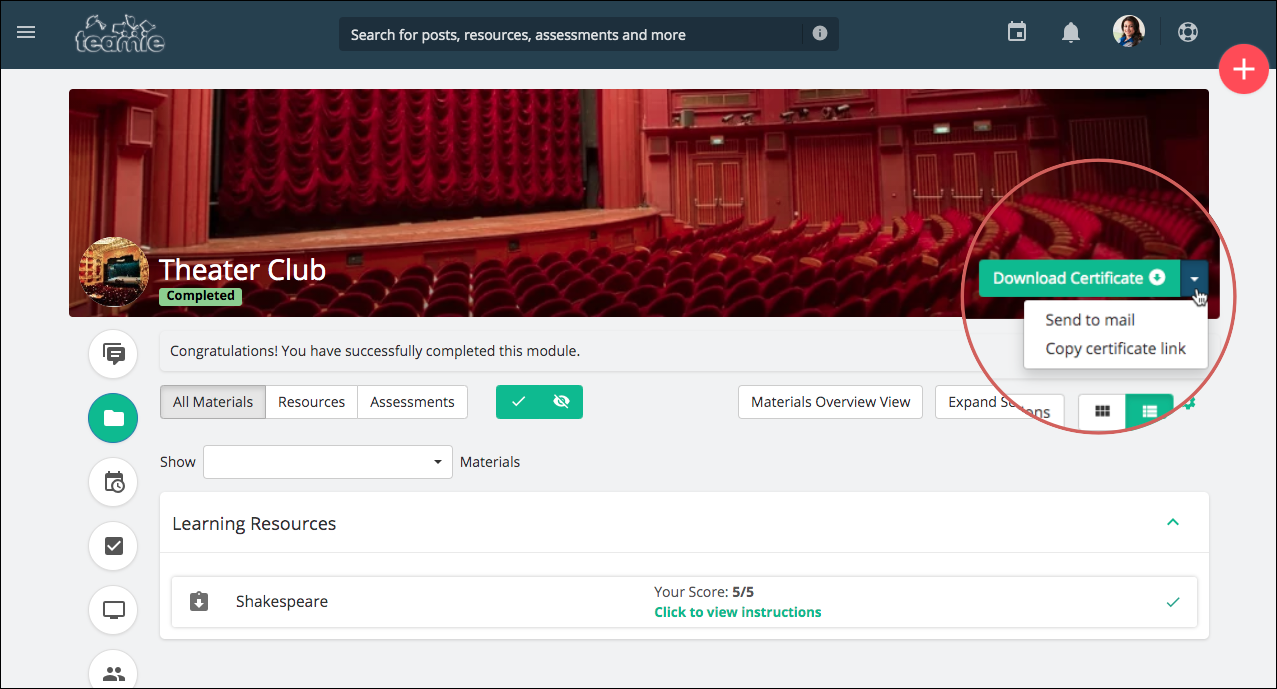Open the calendar icon in header
Screen dimensions: 1277x689
pyautogui.click(x=1017, y=32)
